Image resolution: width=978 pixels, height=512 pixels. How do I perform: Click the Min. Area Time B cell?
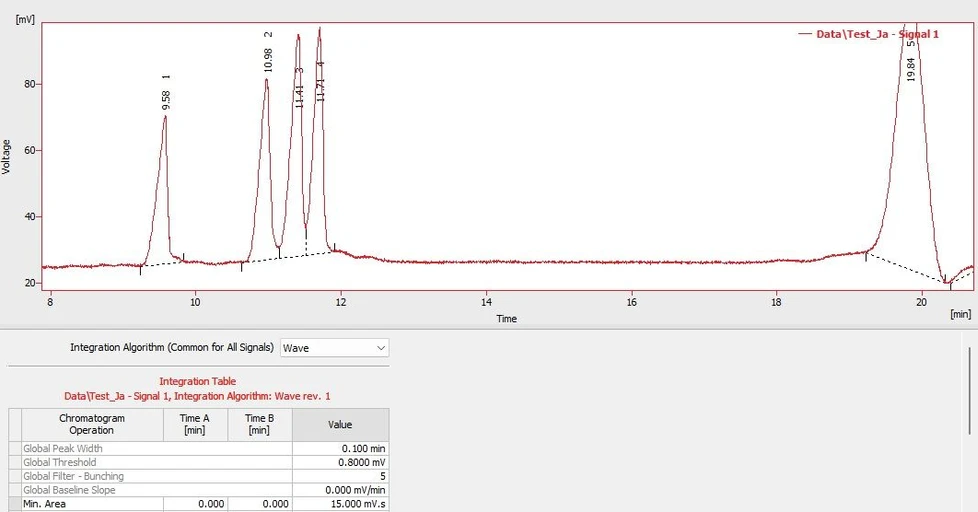259,505
